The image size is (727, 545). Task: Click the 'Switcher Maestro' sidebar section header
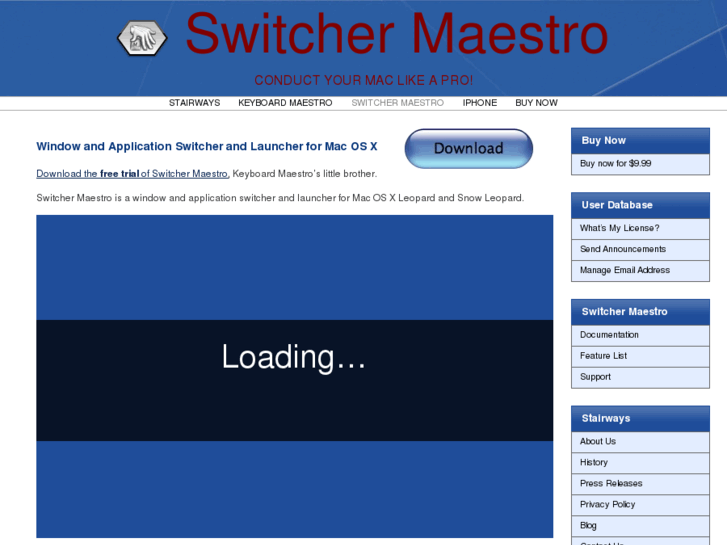pyautogui.click(x=640, y=312)
